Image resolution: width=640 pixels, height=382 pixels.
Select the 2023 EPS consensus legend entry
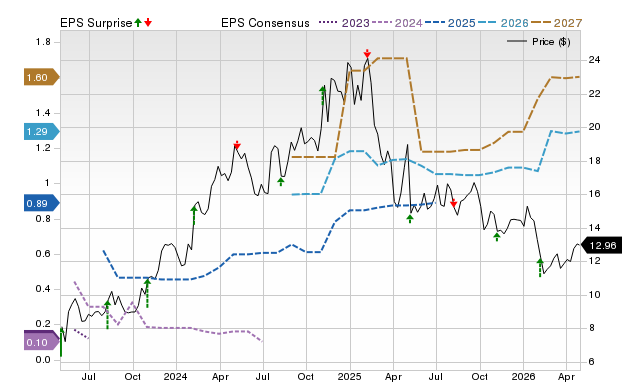tap(344, 23)
